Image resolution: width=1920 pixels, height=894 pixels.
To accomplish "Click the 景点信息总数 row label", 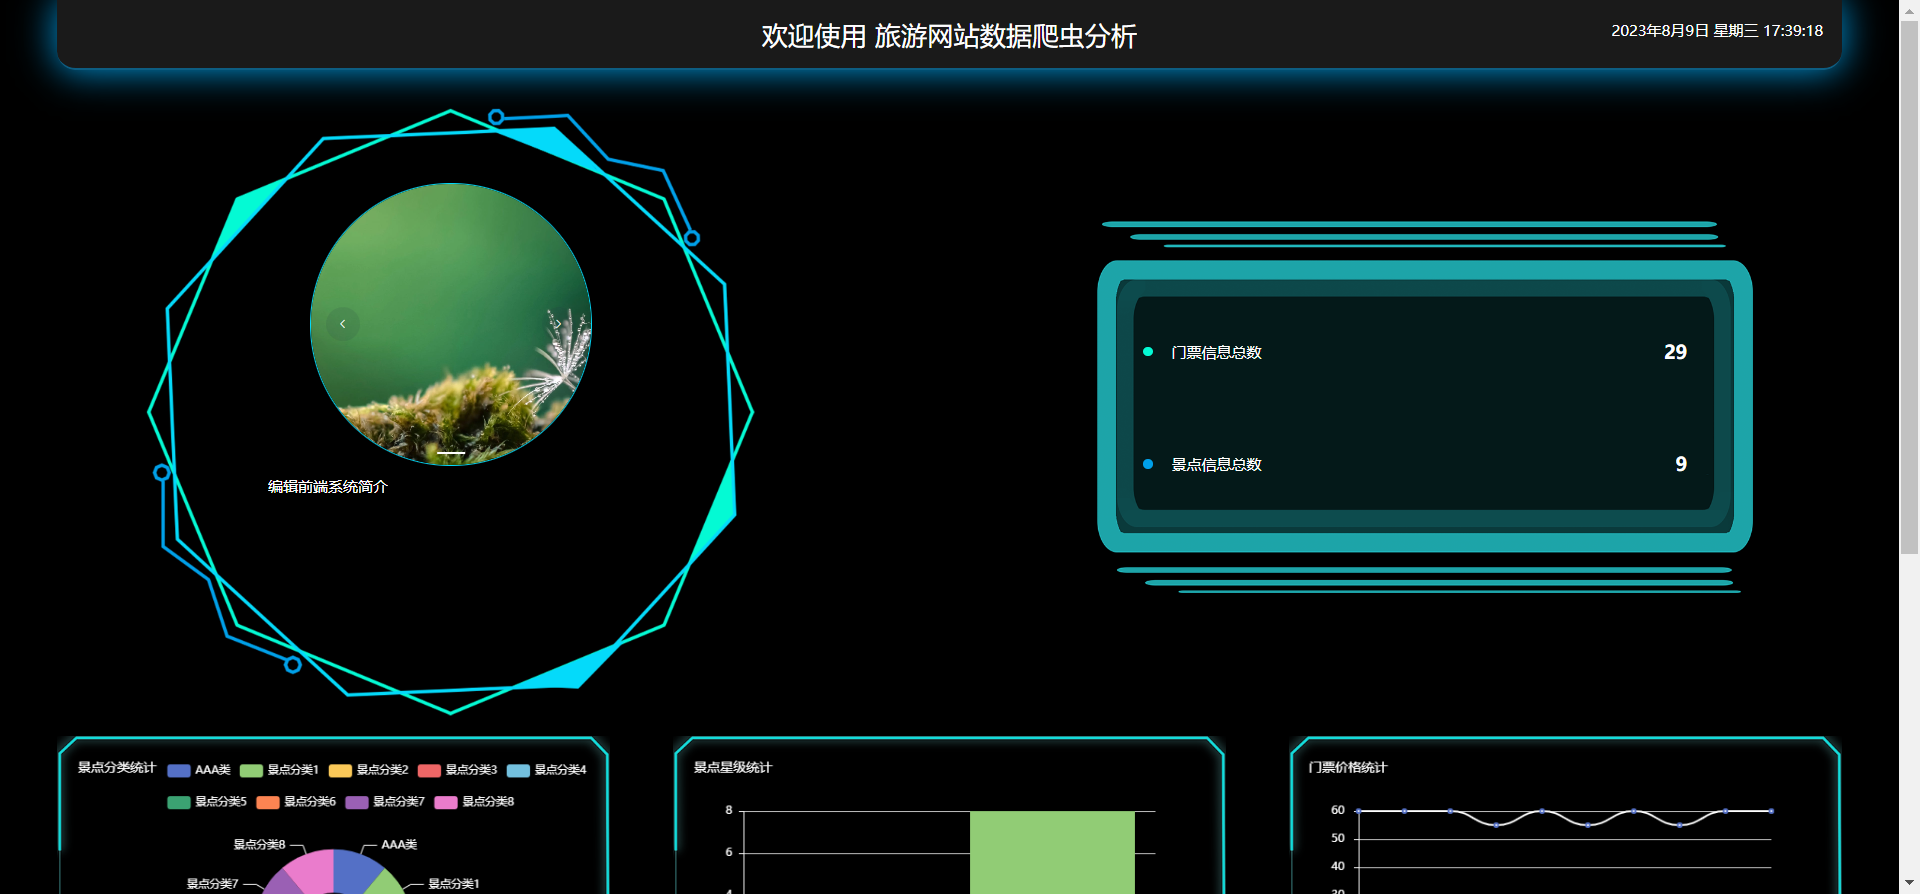I will (x=1216, y=465).
